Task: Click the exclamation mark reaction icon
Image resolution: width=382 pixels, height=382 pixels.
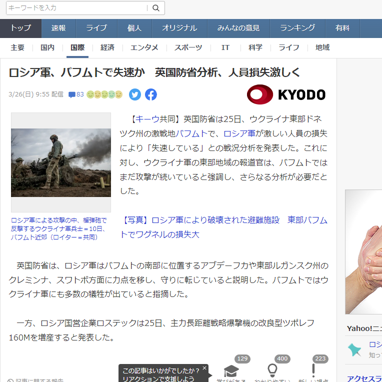Action: pyautogui.click(x=313, y=370)
